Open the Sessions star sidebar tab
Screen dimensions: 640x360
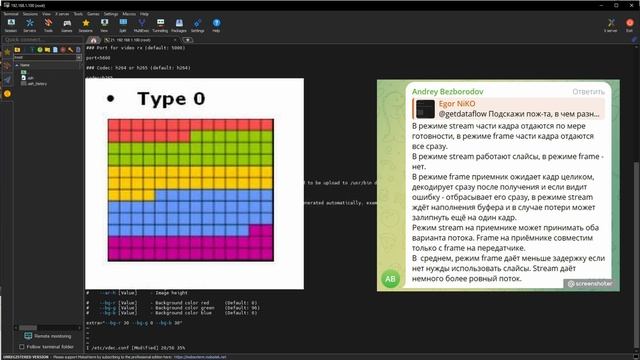(7, 52)
